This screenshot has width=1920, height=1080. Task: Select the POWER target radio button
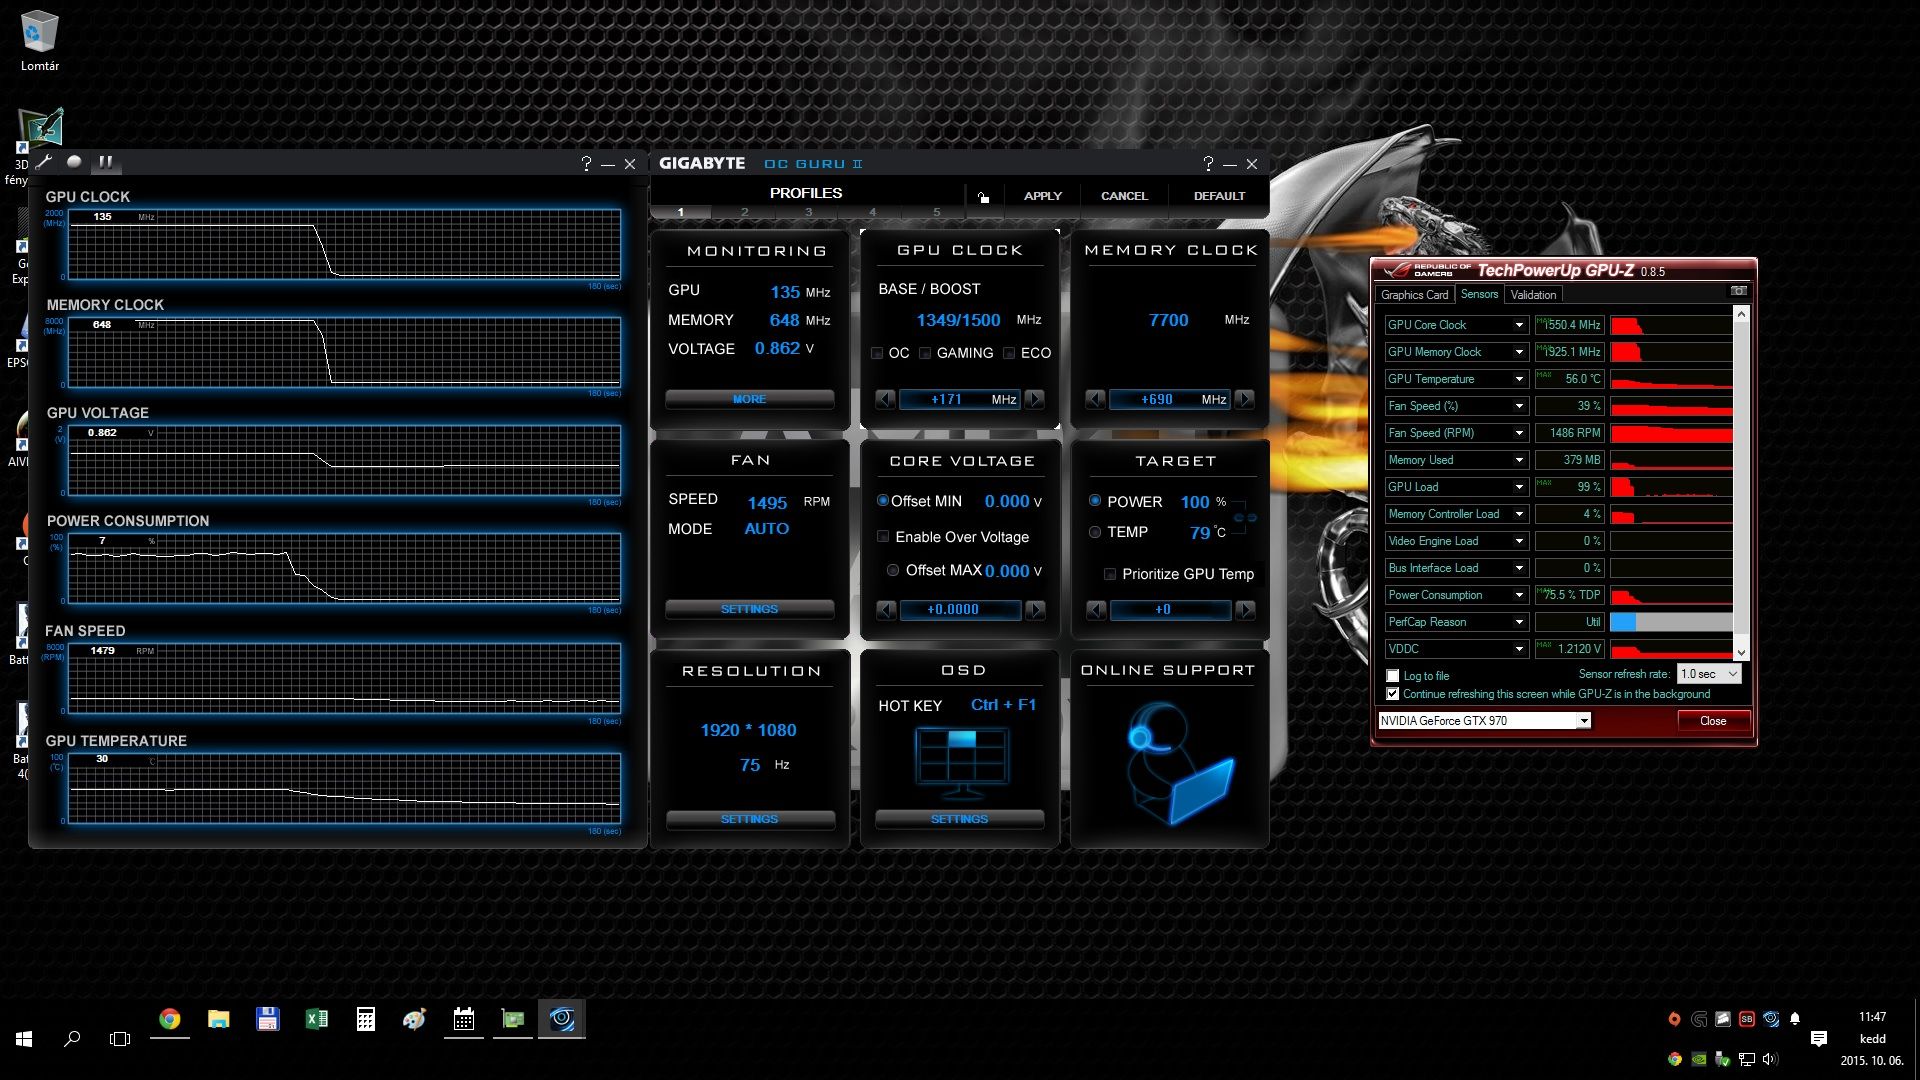point(1095,500)
